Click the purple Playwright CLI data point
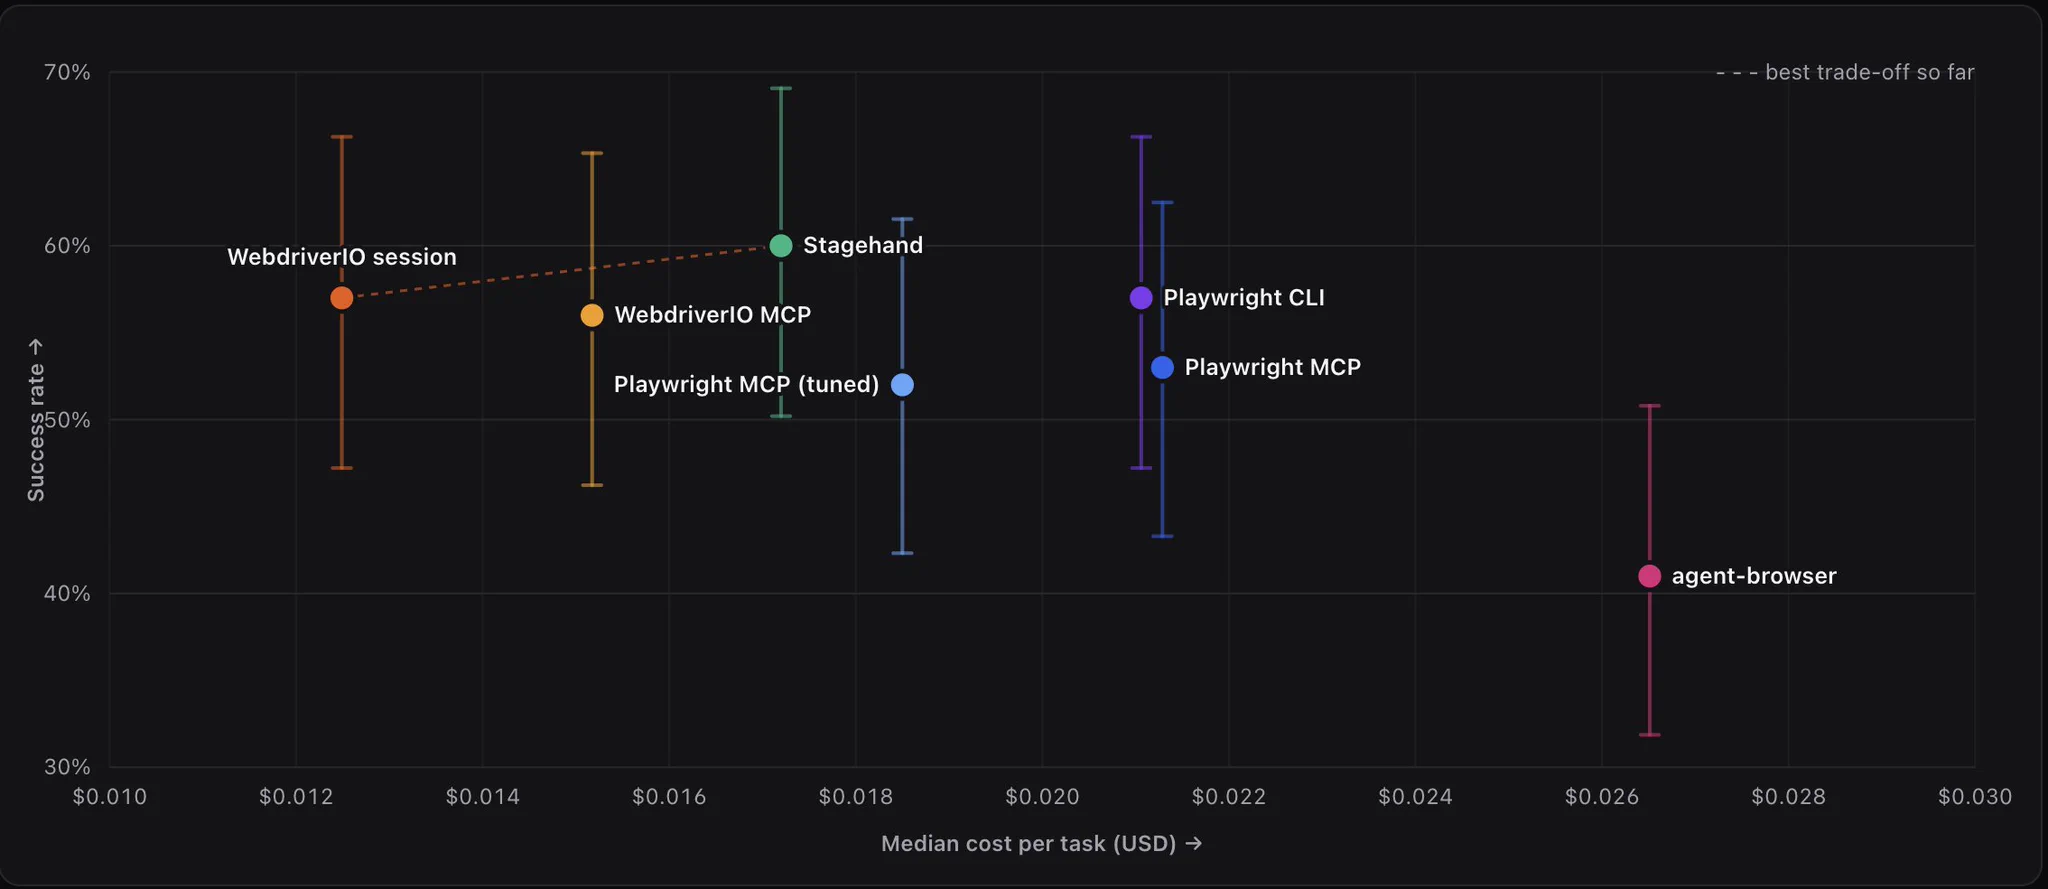 click(1141, 298)
